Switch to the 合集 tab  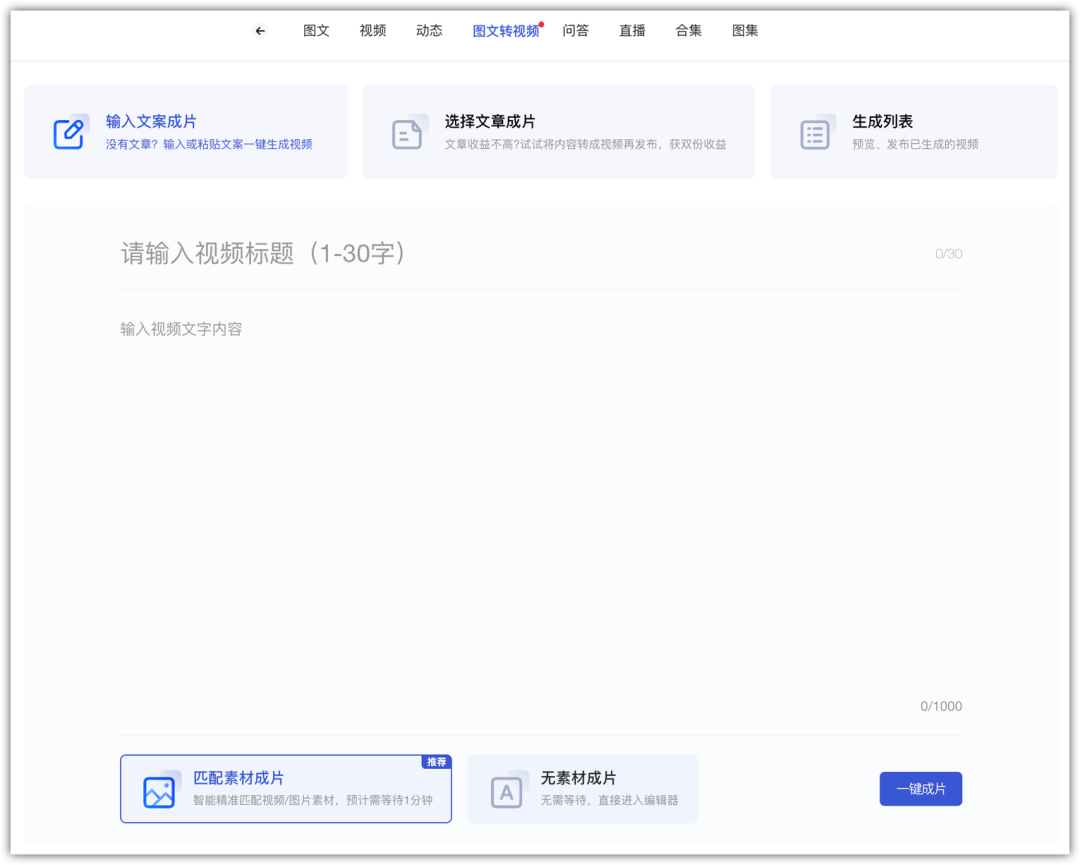point(689,31)
